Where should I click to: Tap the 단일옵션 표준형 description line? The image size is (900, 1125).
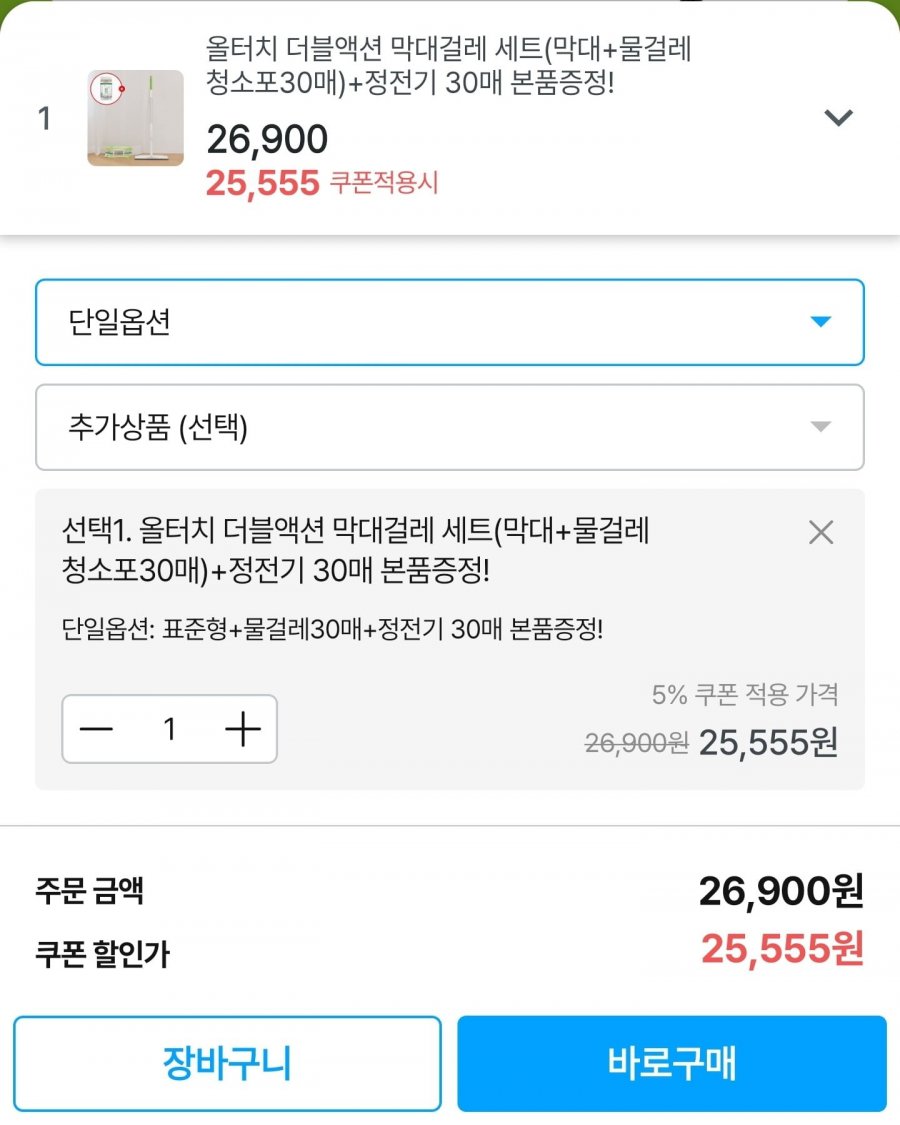pyautogui.click(x=332, y=630)
